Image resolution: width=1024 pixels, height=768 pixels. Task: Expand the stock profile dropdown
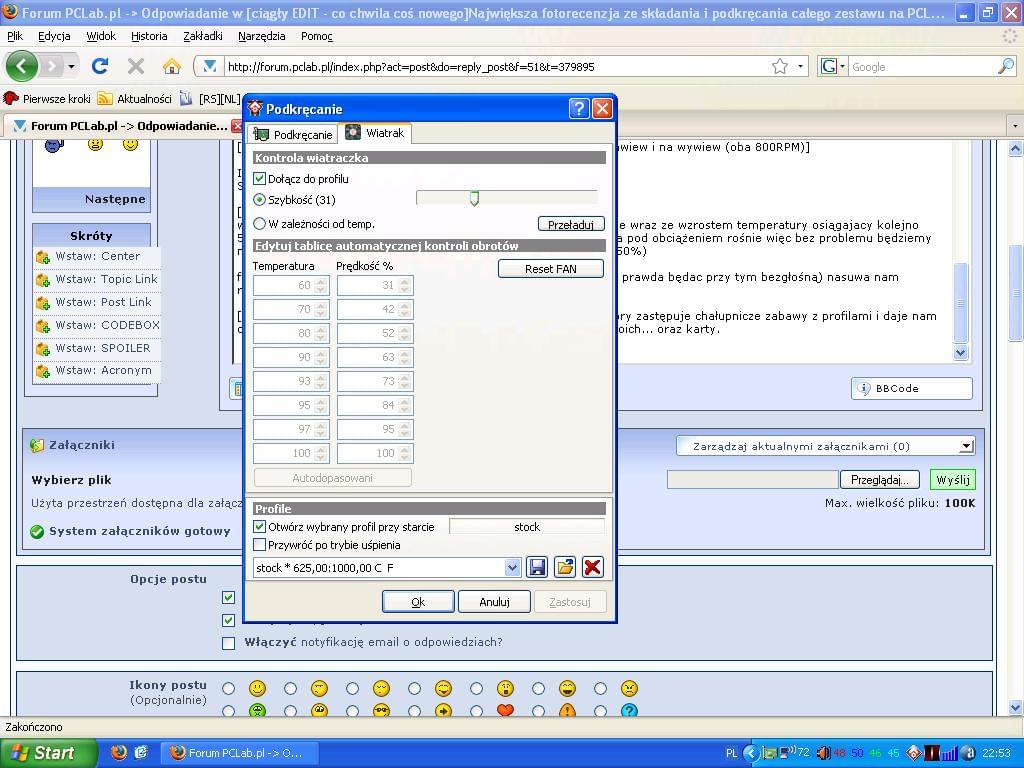pos(512,568)
